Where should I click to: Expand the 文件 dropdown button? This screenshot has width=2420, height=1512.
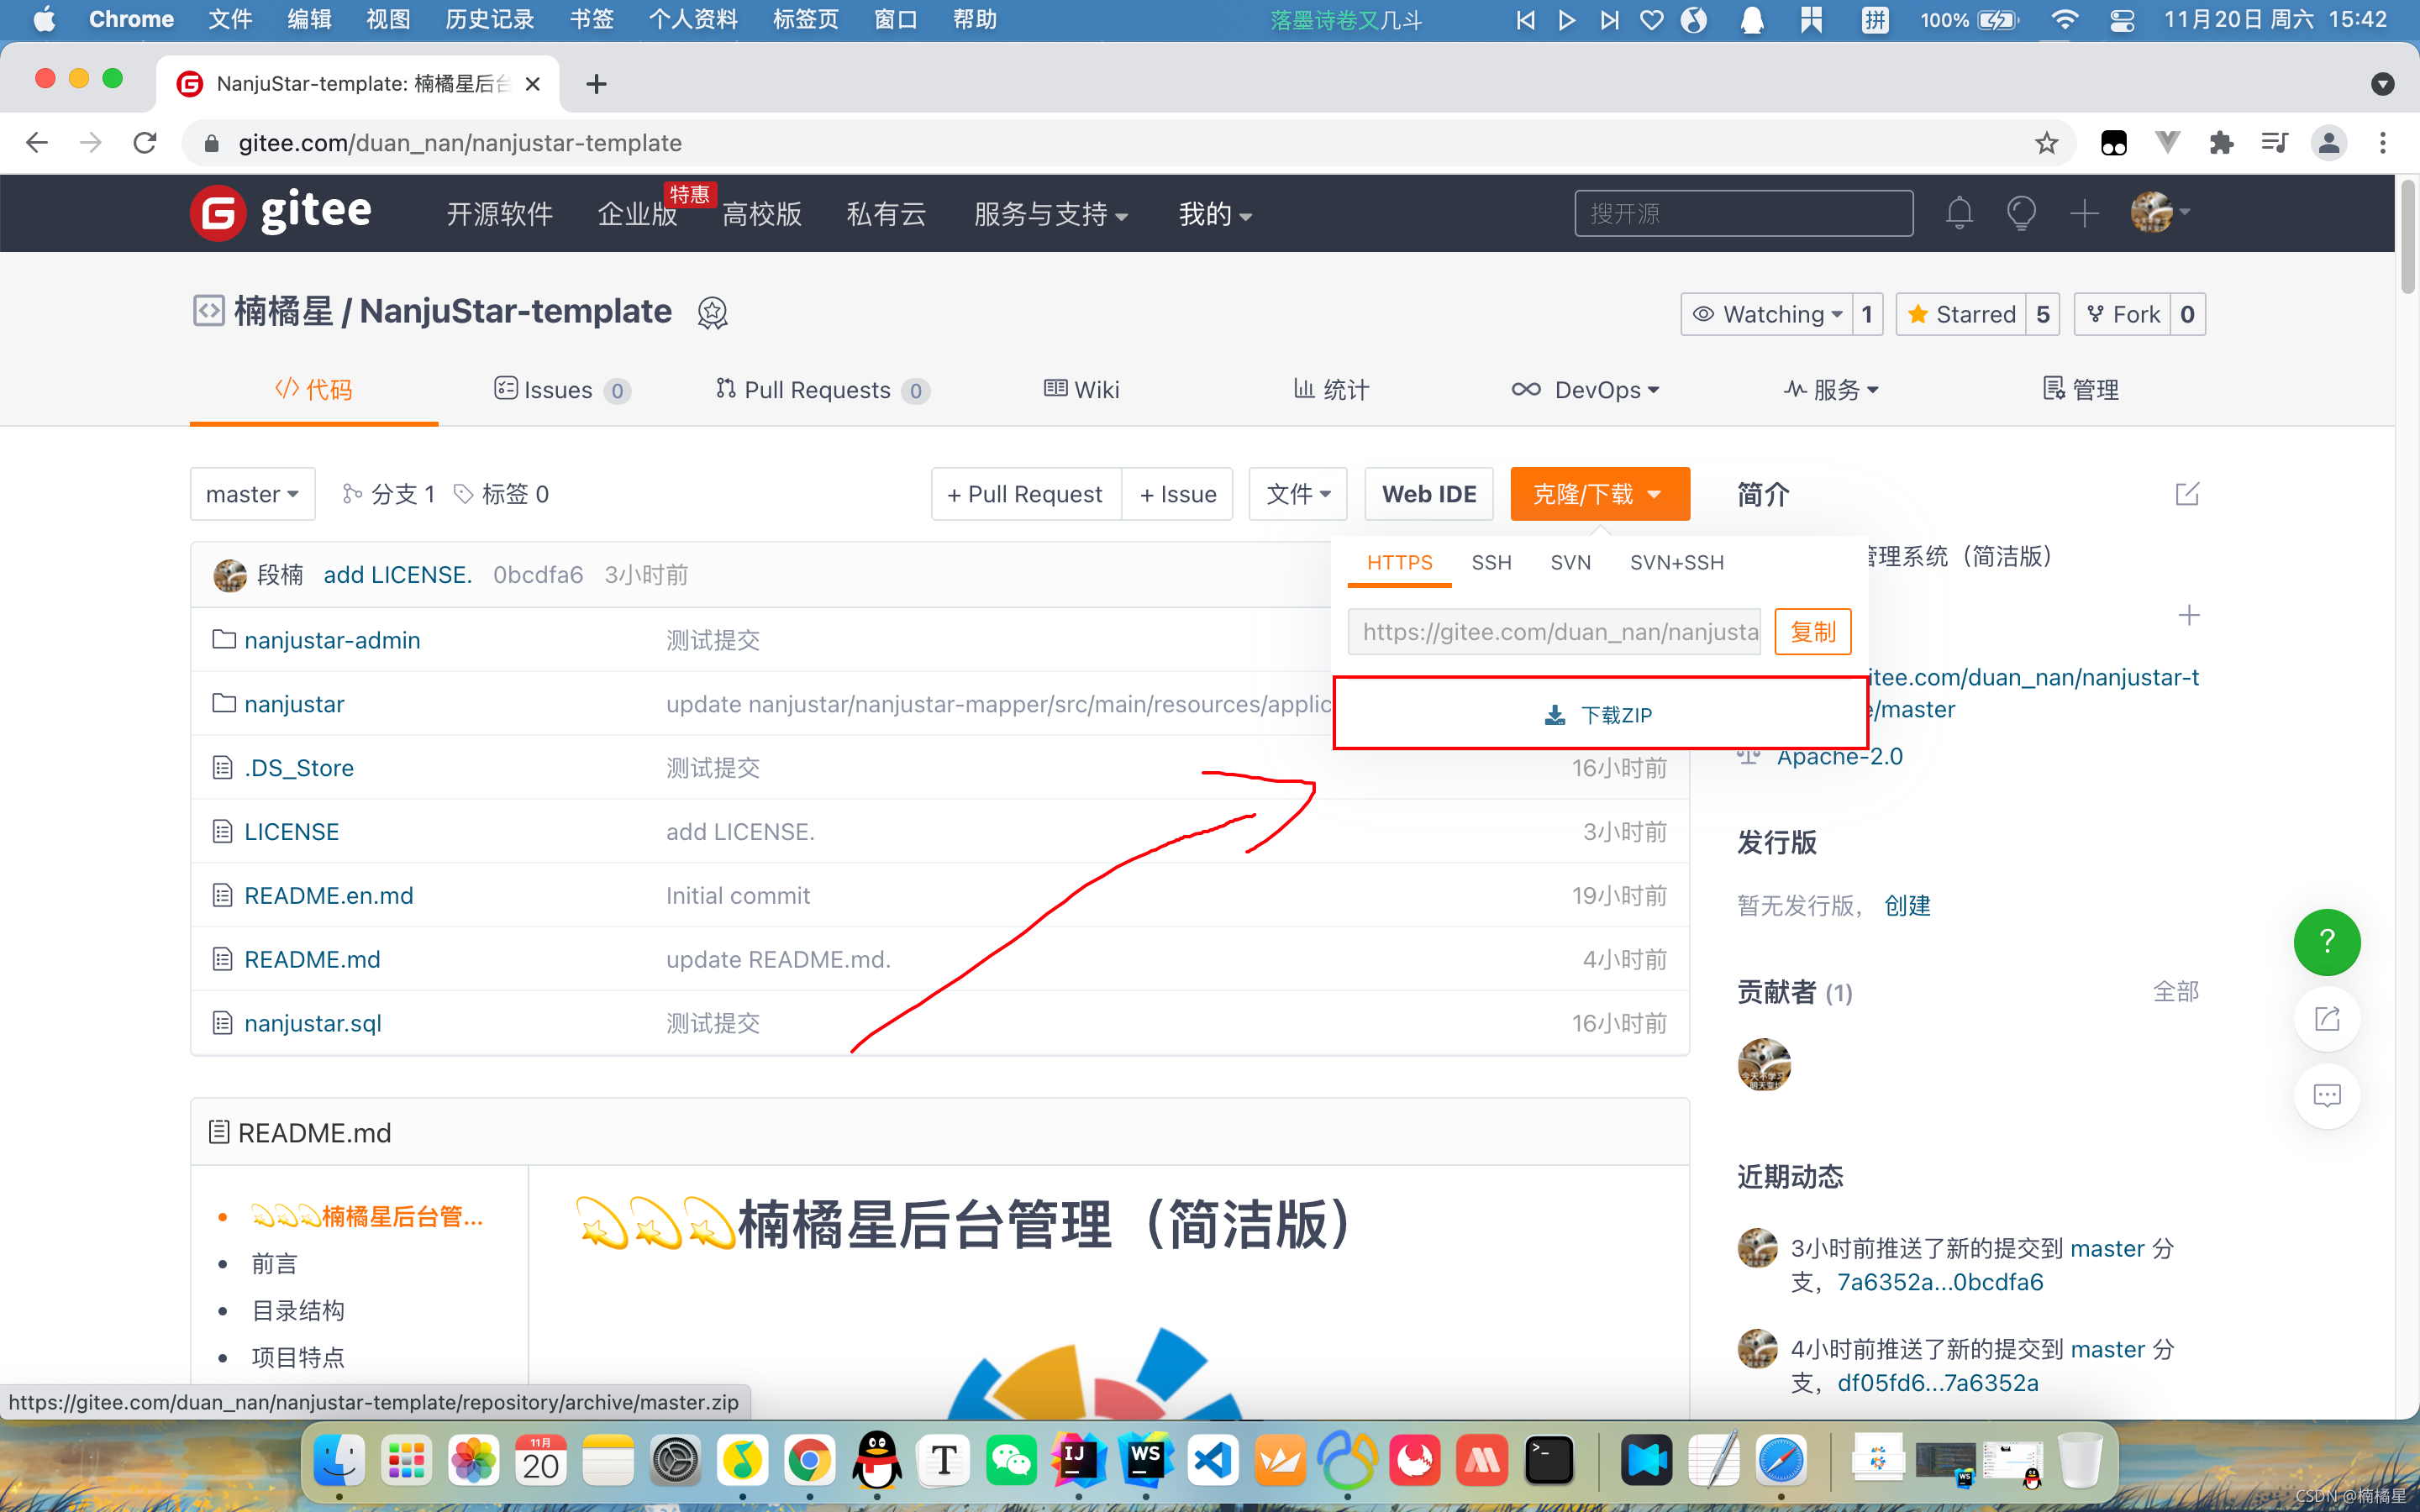1297,494
